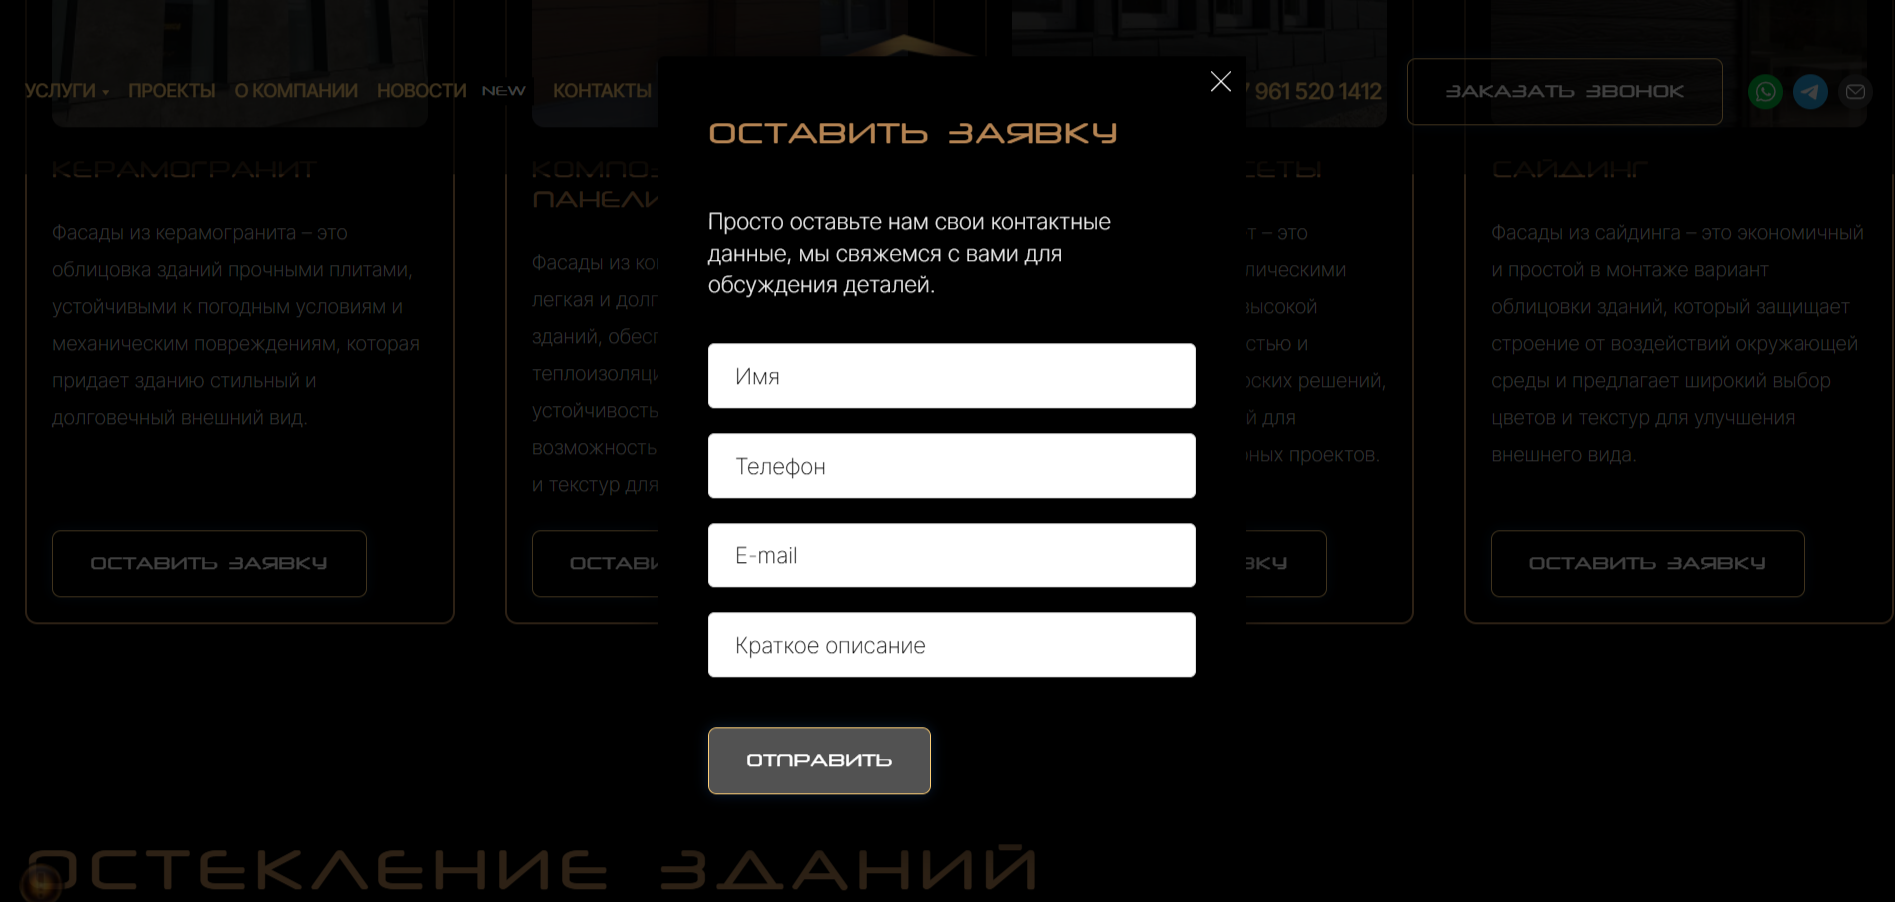
Task: Open WhatsApp chat icon
Action: point(1765,92)
